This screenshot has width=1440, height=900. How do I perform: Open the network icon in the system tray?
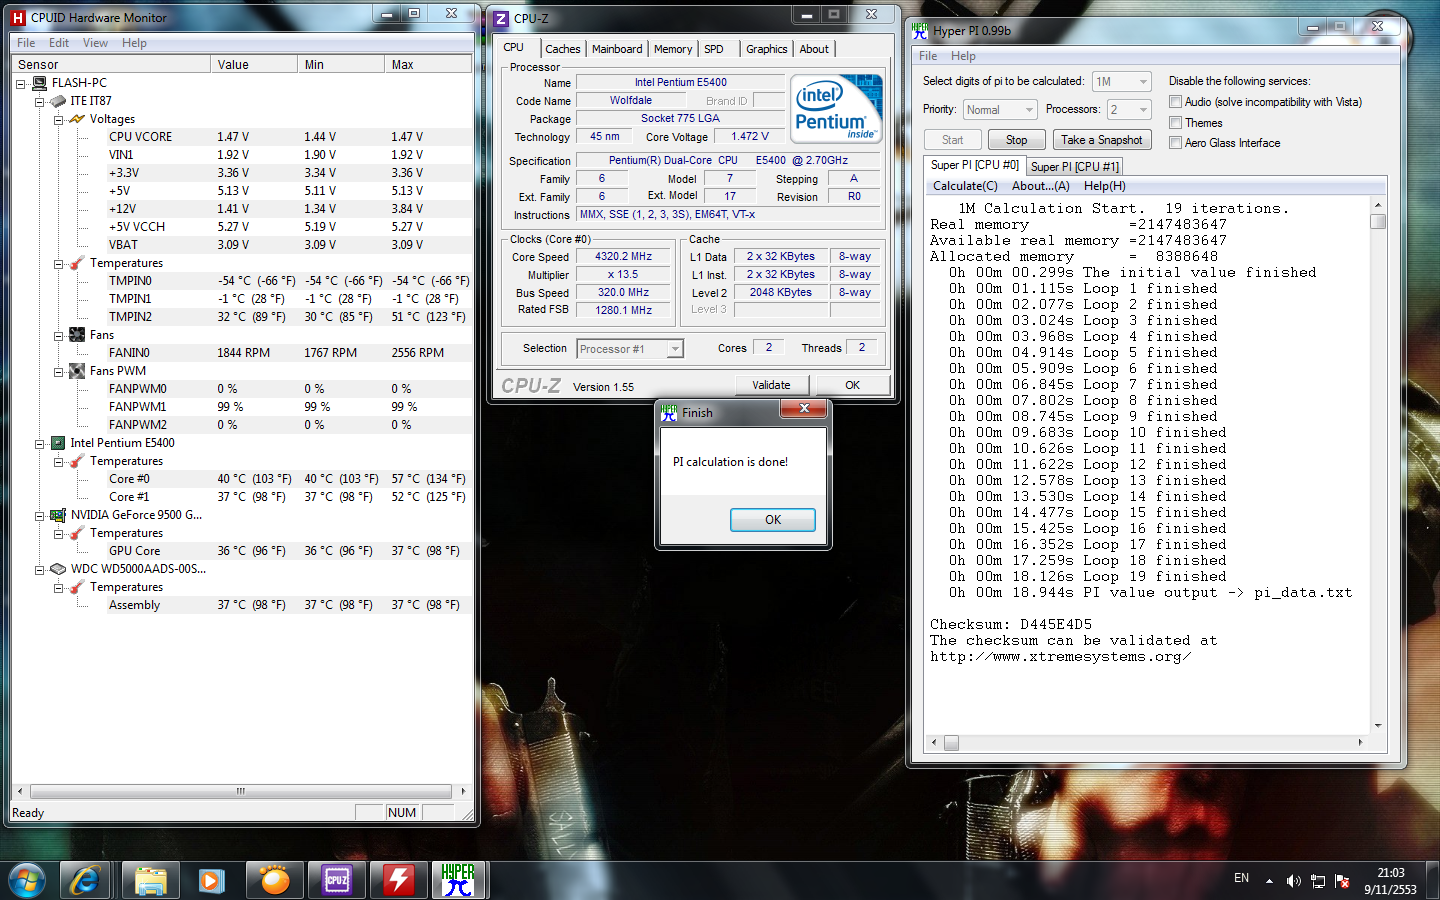pos(1318,881)
